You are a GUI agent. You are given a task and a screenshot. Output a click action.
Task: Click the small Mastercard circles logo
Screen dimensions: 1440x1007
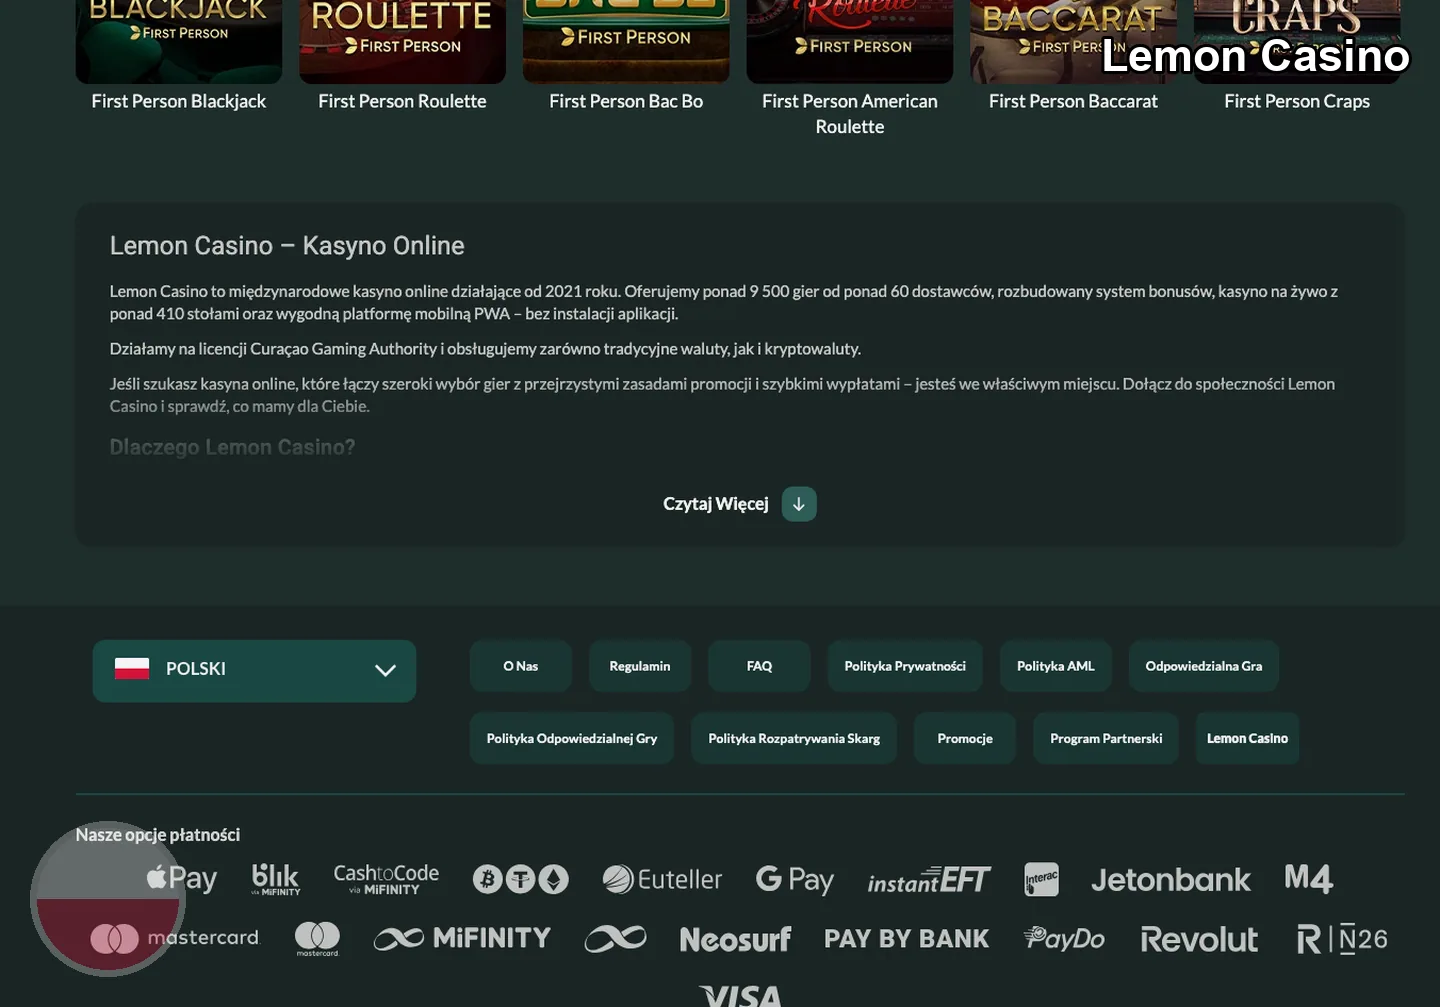[x=317, y=939]
